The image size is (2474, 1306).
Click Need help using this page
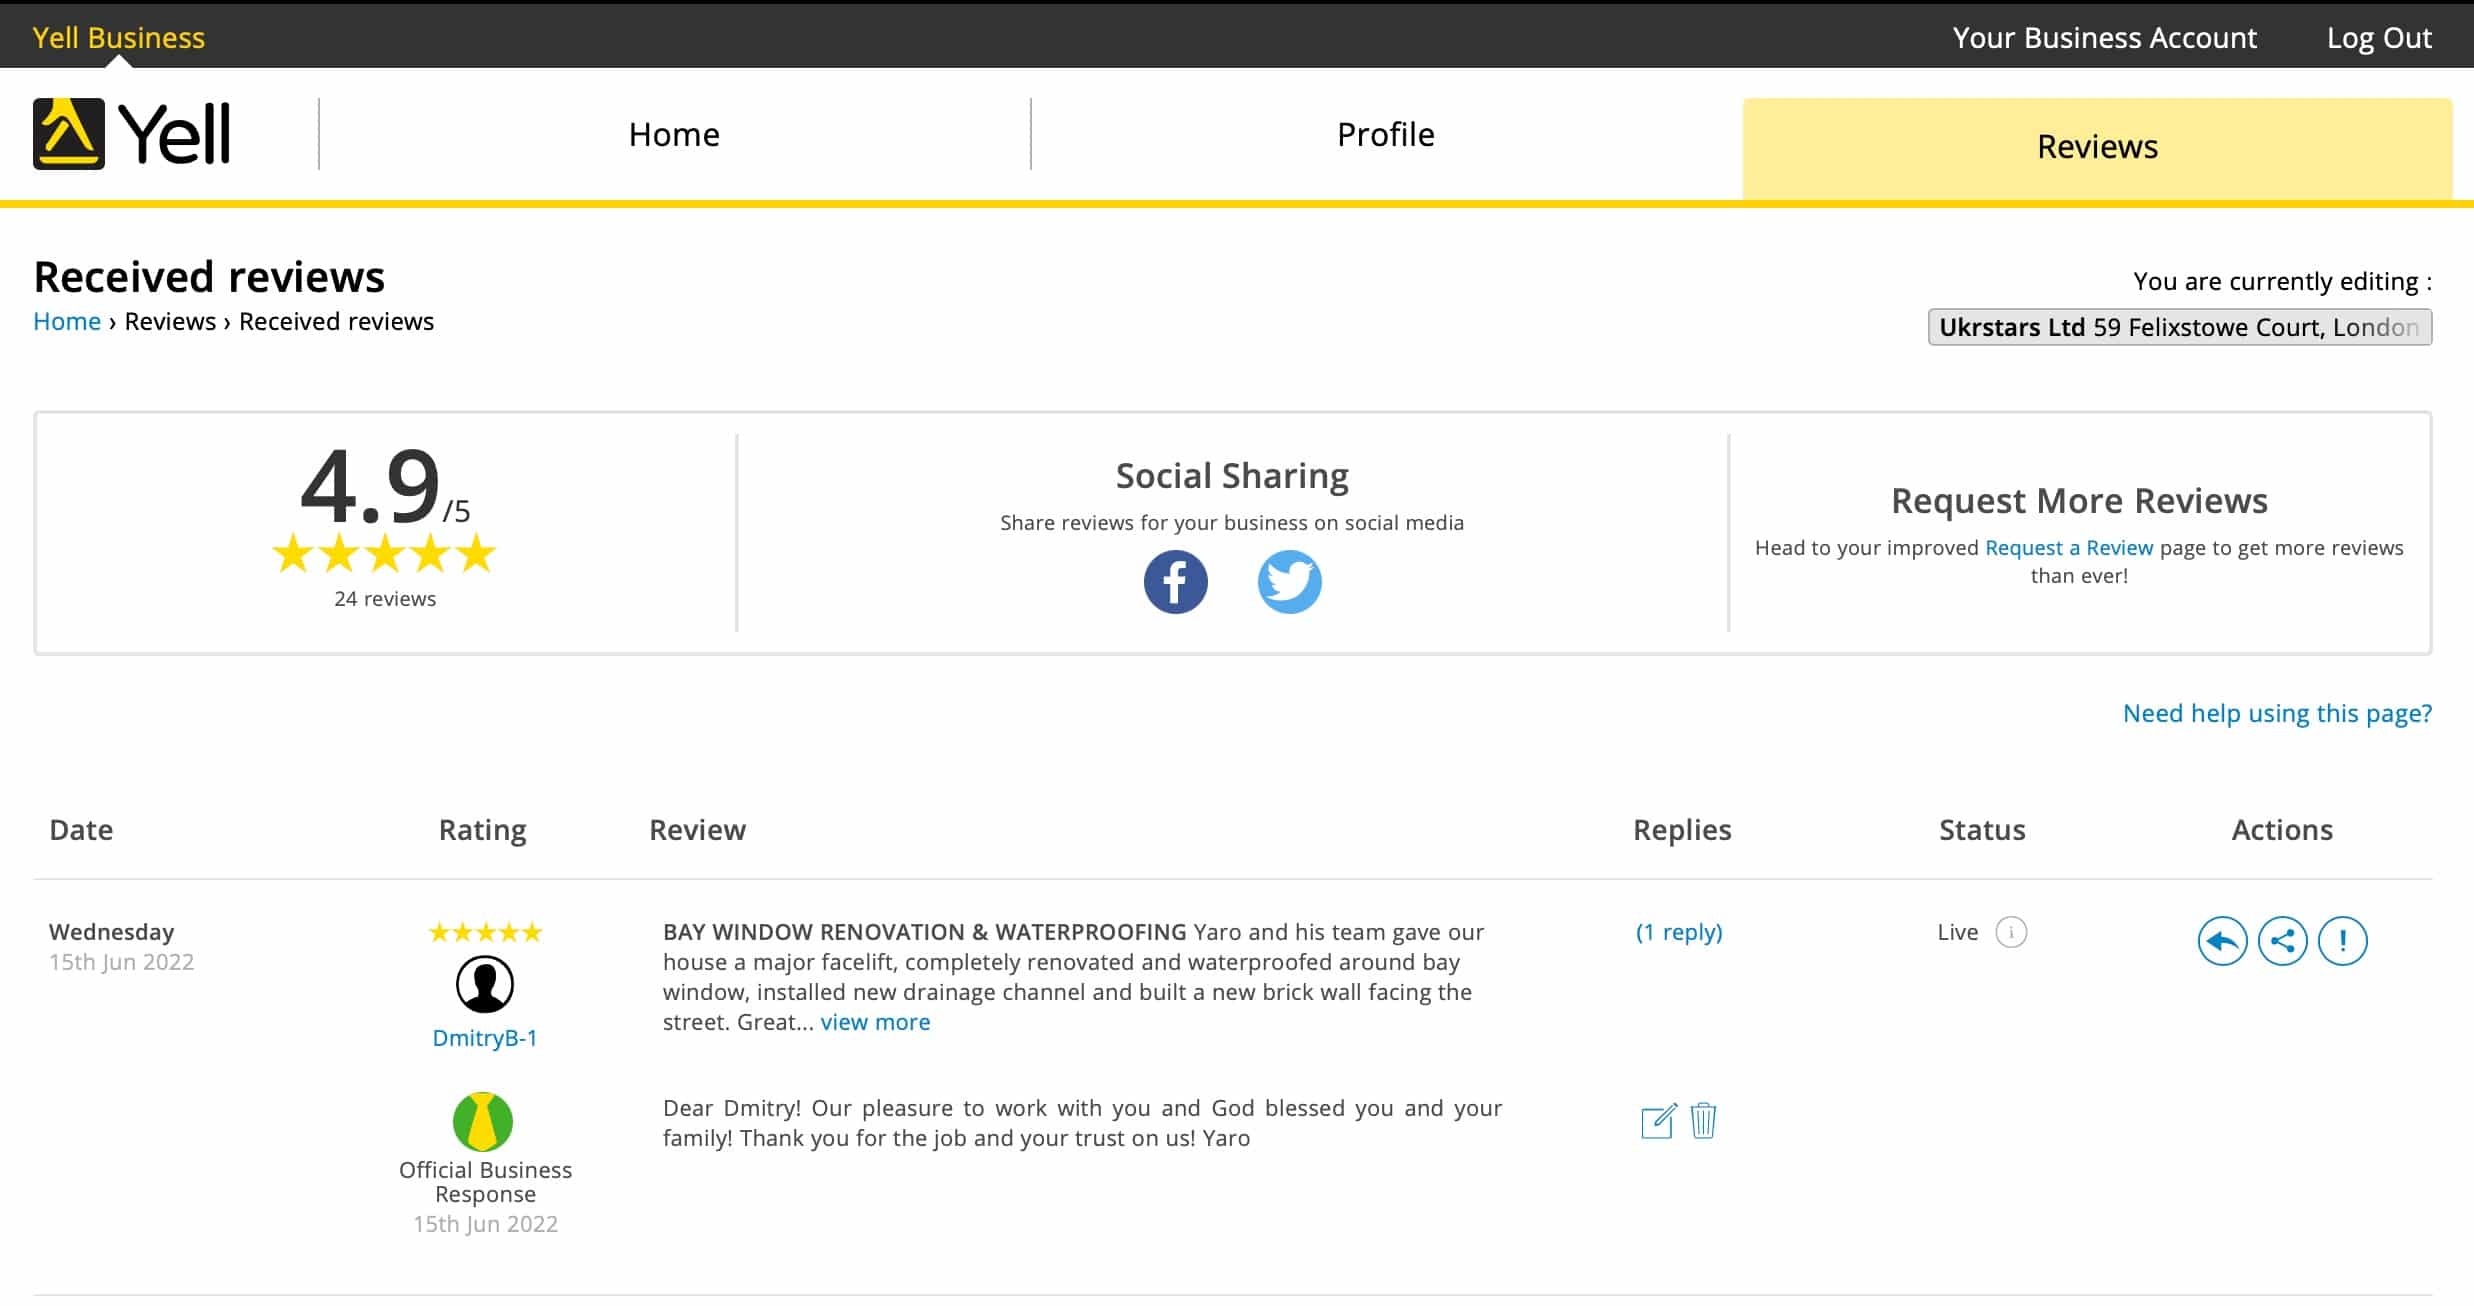(x=2277, y=713)
